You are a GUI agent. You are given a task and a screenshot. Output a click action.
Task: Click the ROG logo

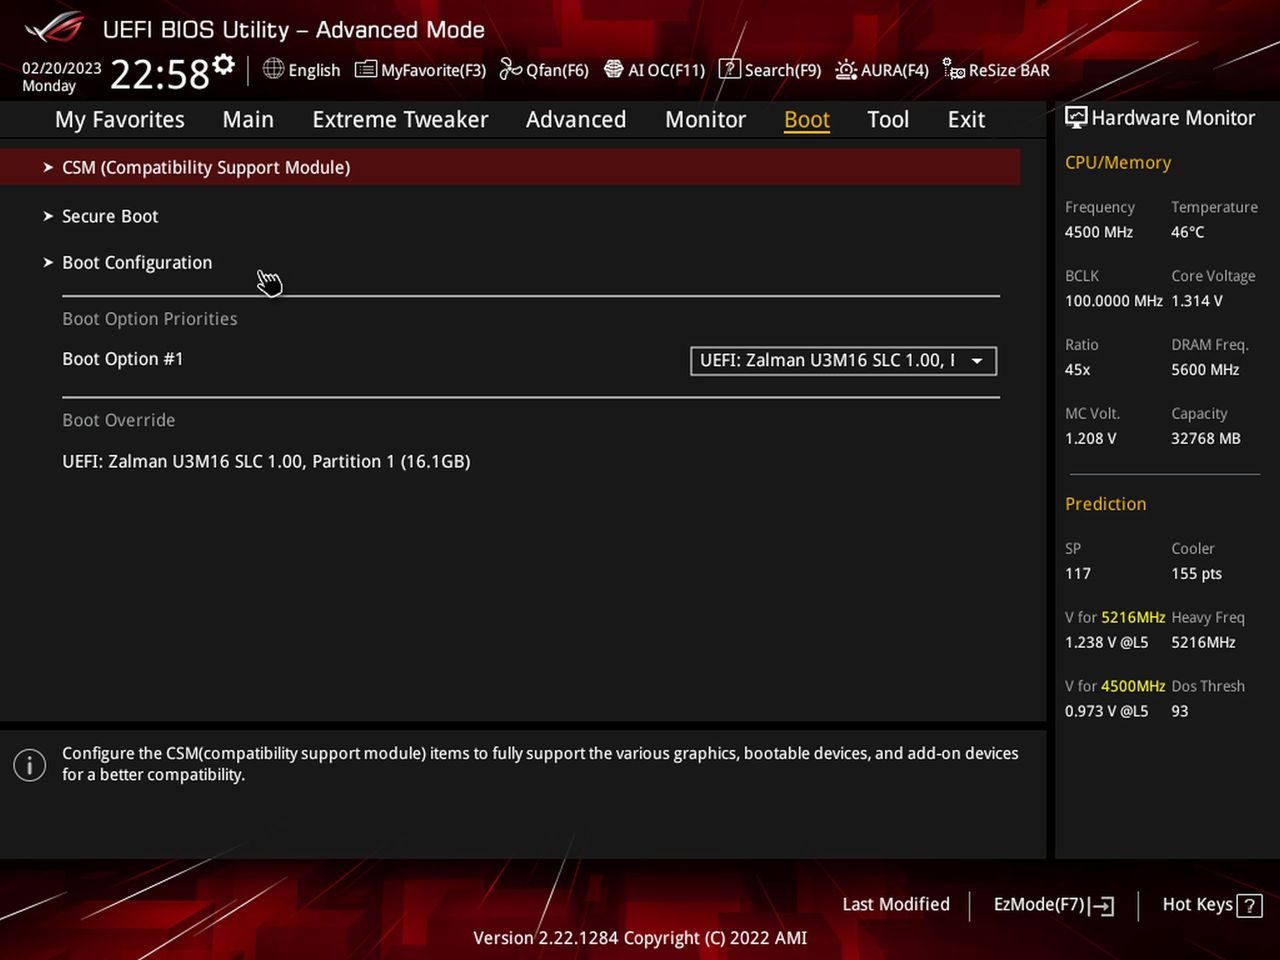[x=53, y=27]
